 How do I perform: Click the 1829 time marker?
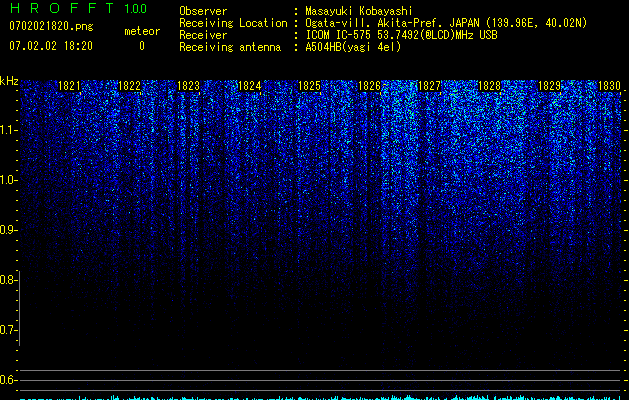[549, 86]
